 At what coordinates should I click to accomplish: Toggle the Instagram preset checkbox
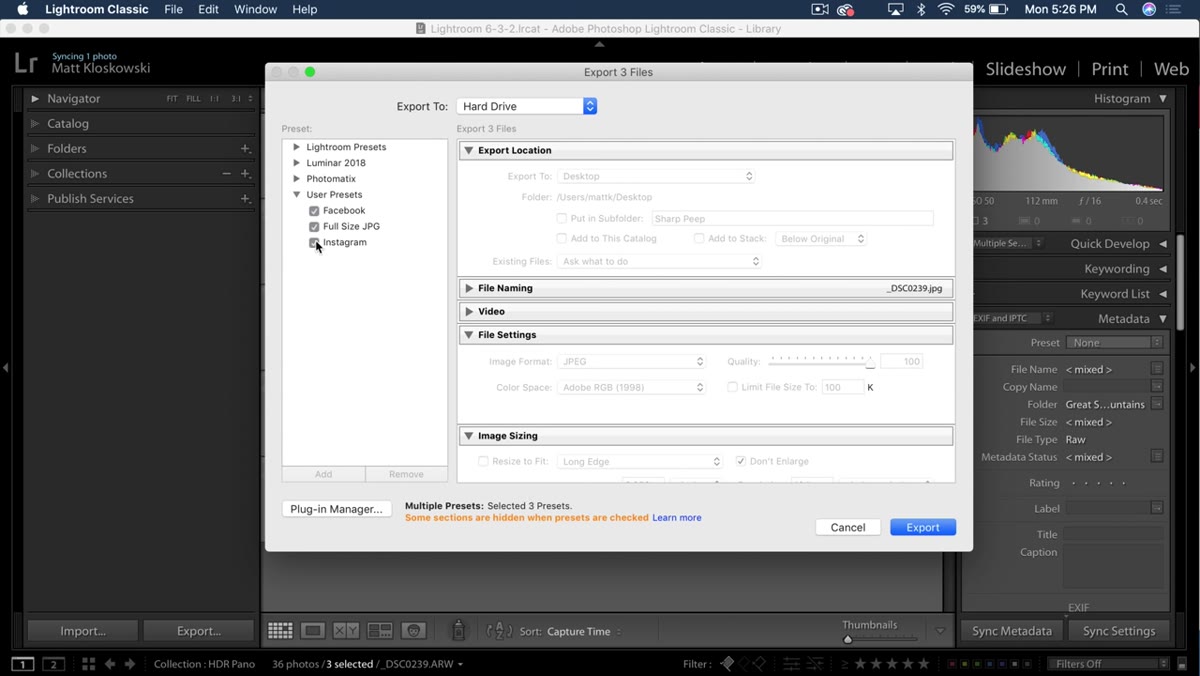314,243
